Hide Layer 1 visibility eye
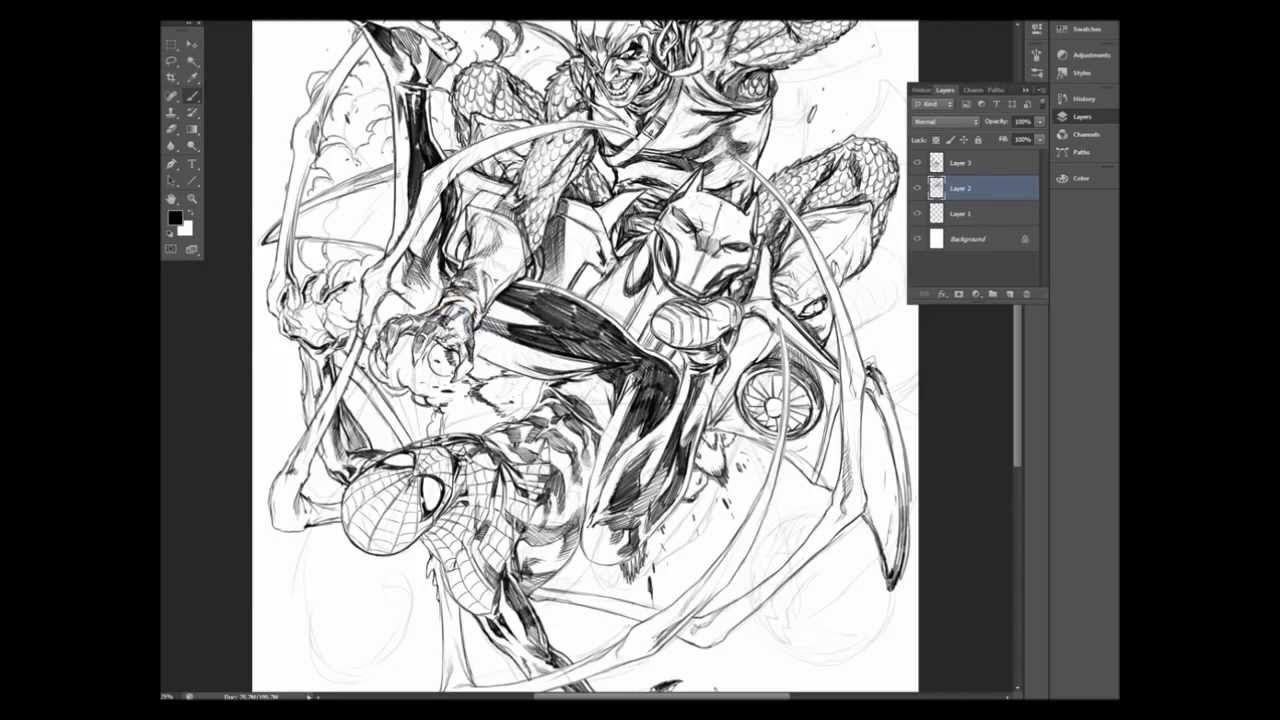 pos(917,213)
